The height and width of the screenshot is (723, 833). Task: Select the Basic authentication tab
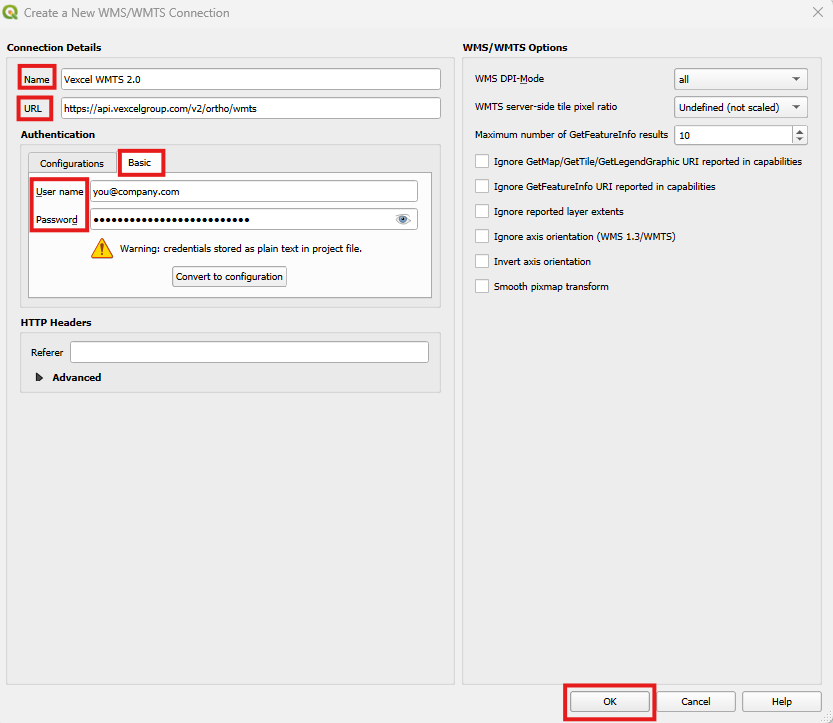point(140,163)
